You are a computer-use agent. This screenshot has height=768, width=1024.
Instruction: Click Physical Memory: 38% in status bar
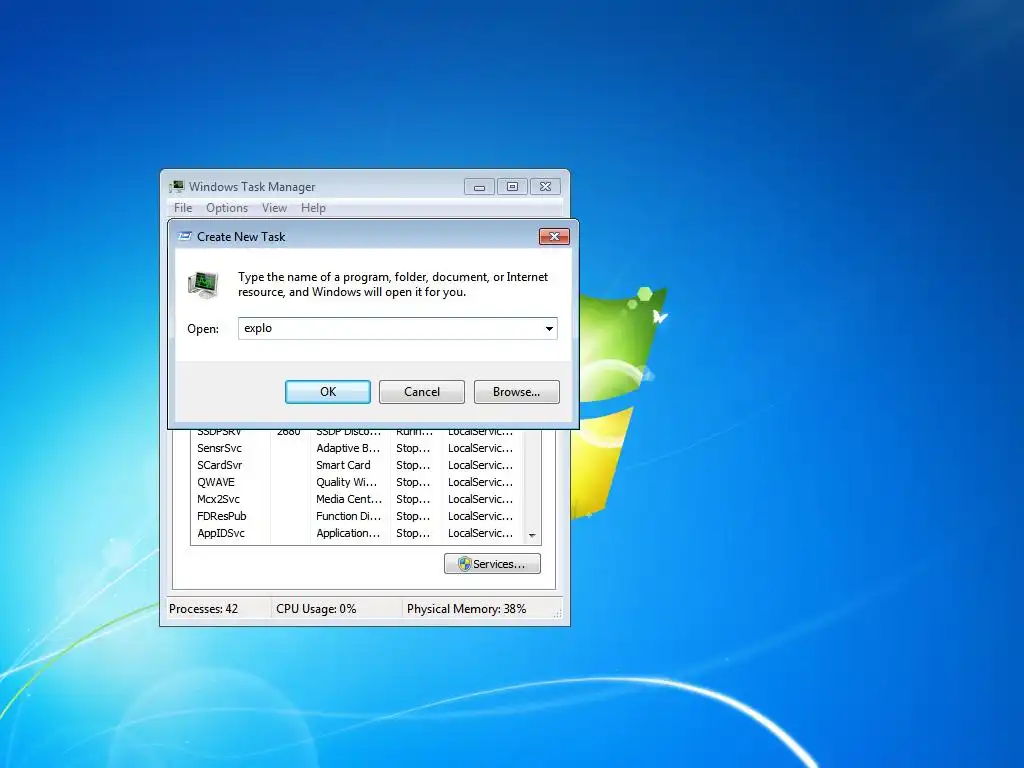pyautogui.click(x=466, y=609)
